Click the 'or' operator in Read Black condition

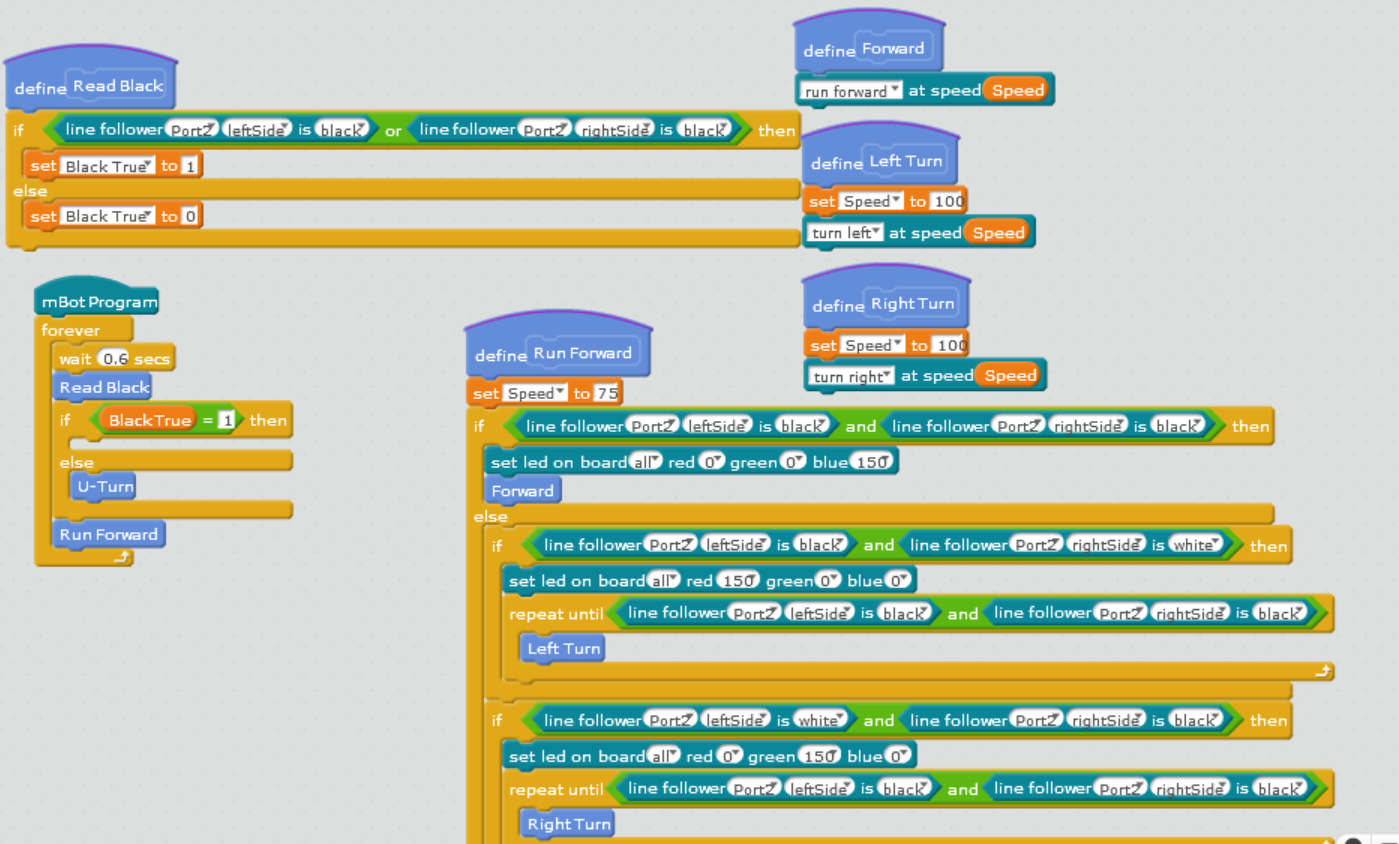pos(393,130)
